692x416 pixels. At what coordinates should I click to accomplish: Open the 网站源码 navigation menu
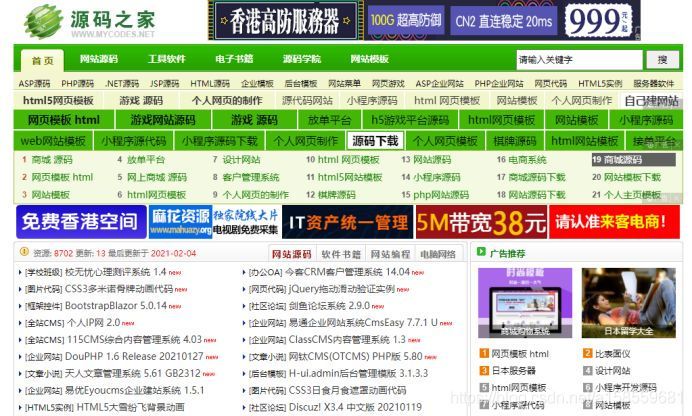(99, 59)
